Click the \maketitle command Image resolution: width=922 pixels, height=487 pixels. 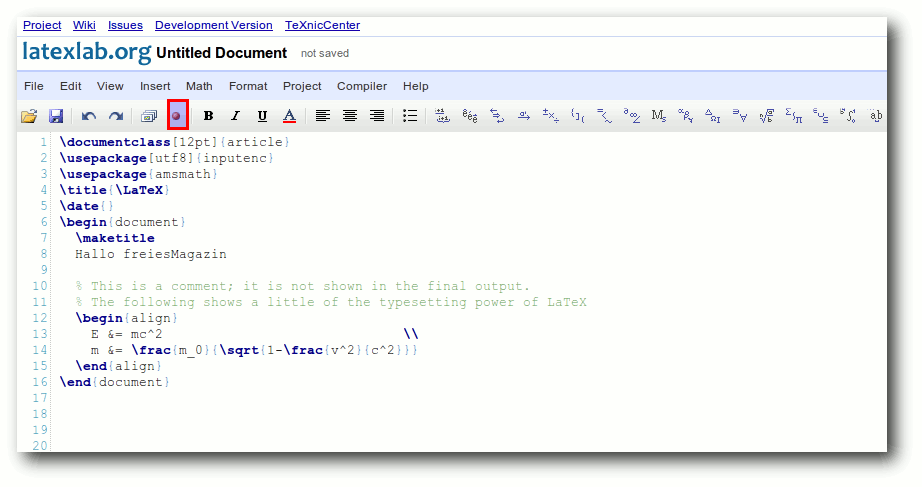pos(115,238)
